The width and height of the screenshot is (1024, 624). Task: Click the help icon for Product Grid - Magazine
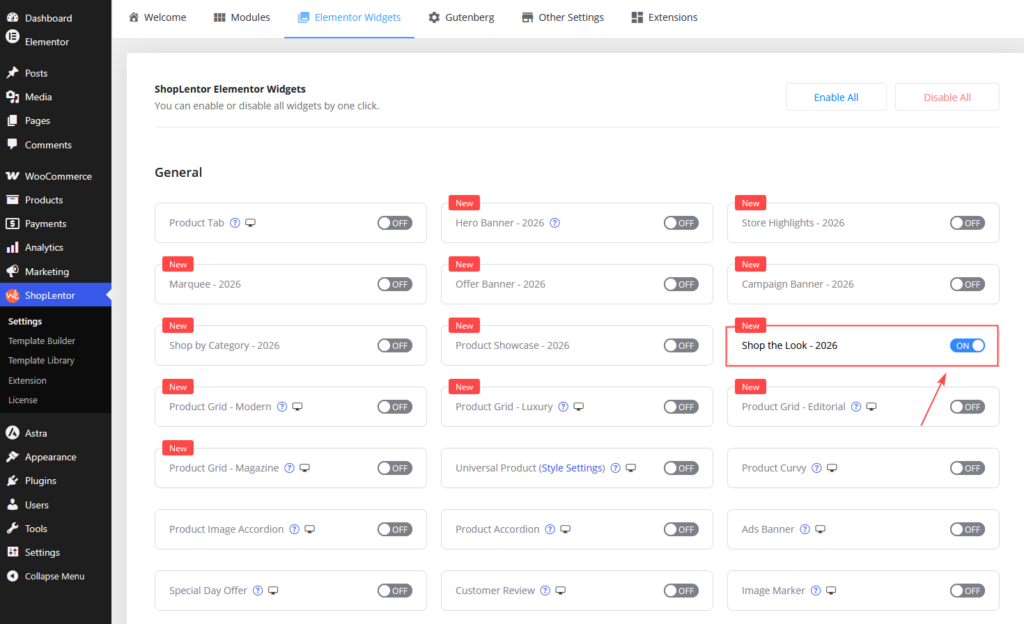[x=289, y=468]
